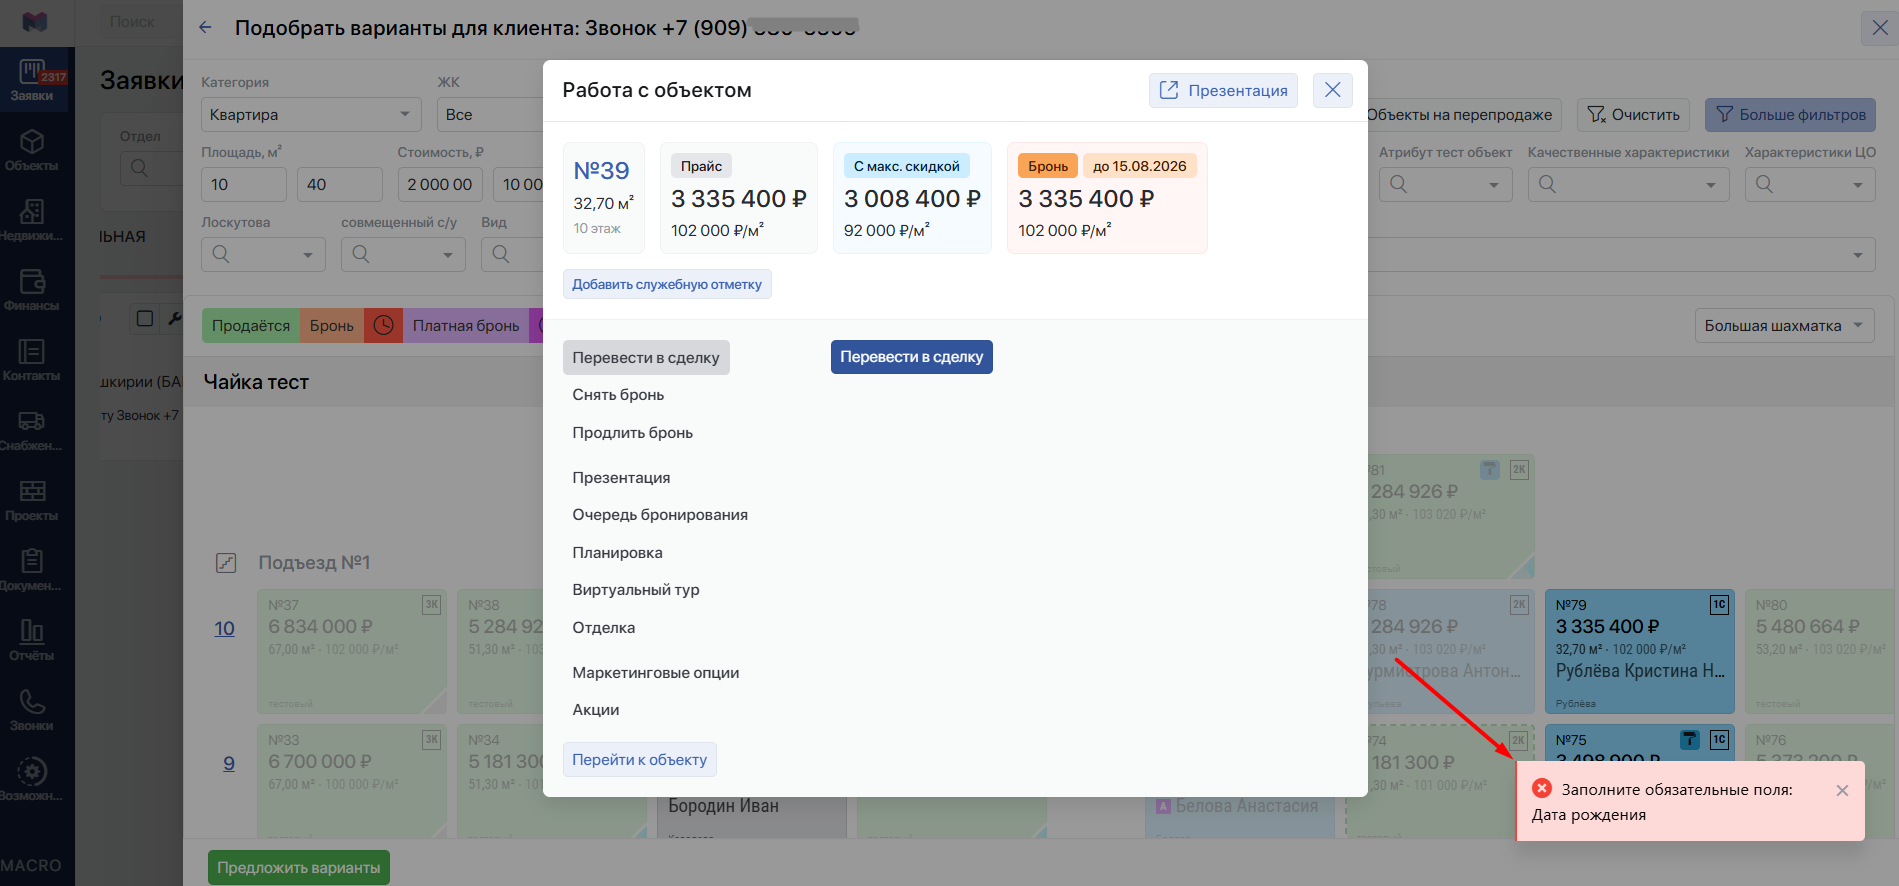This screenshot has height=886, width=1899.
Task: Open the Качественные характеристики dropdown
Action: tap(1628, 184)
